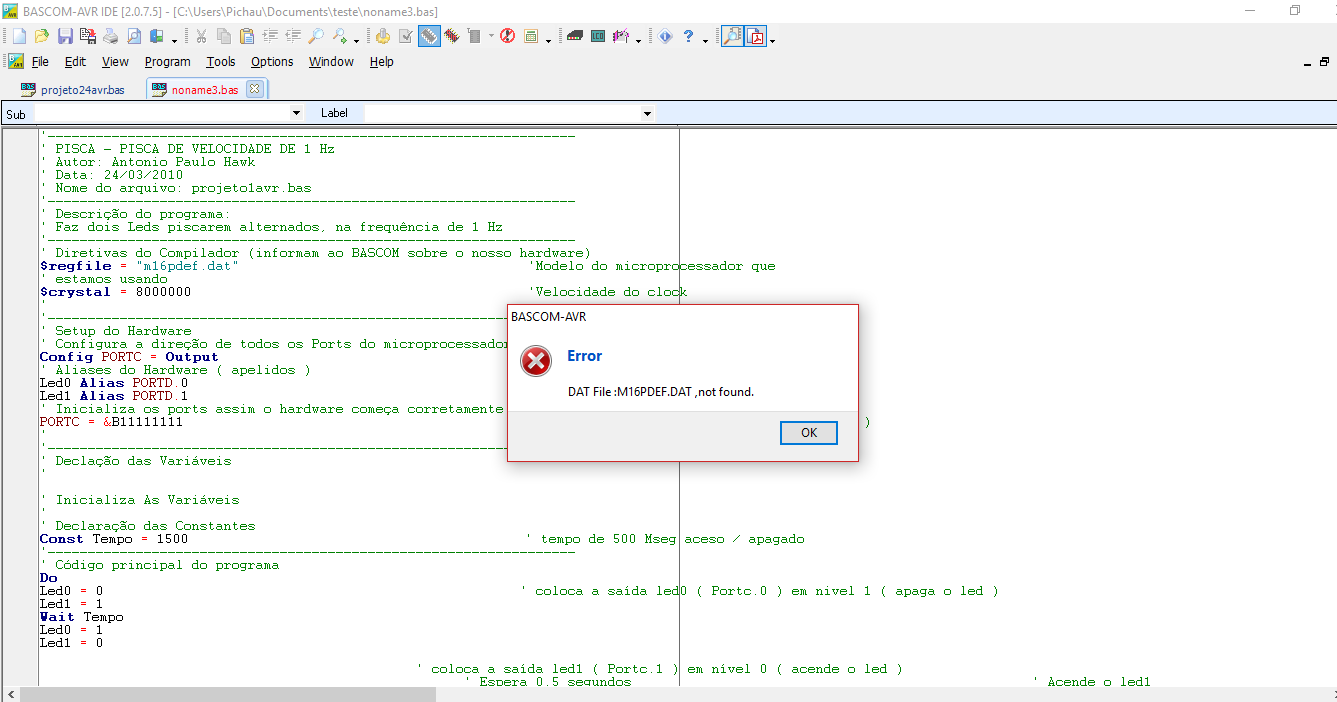Create a new file with toolbar icon
This screenshot has width=1337, height=702.
[x=19, y=36]
